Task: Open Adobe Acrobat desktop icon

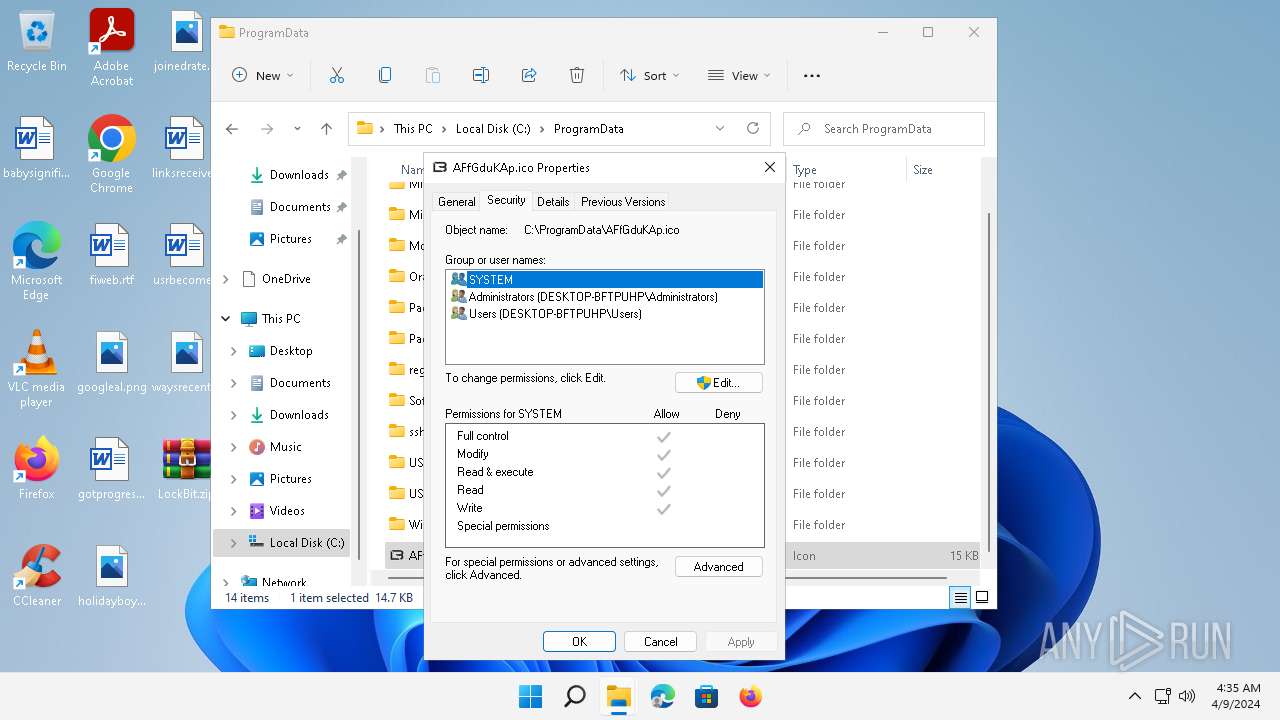Action: (x=111, y=47)
